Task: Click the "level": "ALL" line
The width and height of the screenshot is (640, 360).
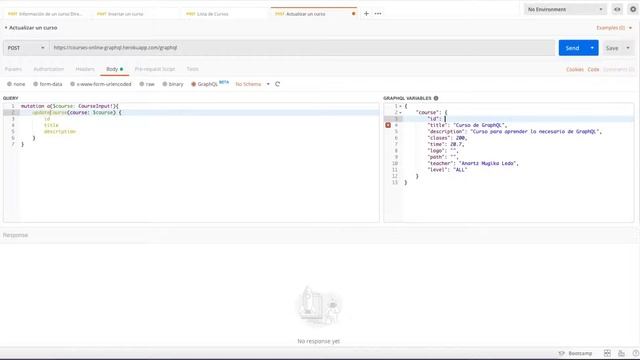Action: tap(447, 170)
